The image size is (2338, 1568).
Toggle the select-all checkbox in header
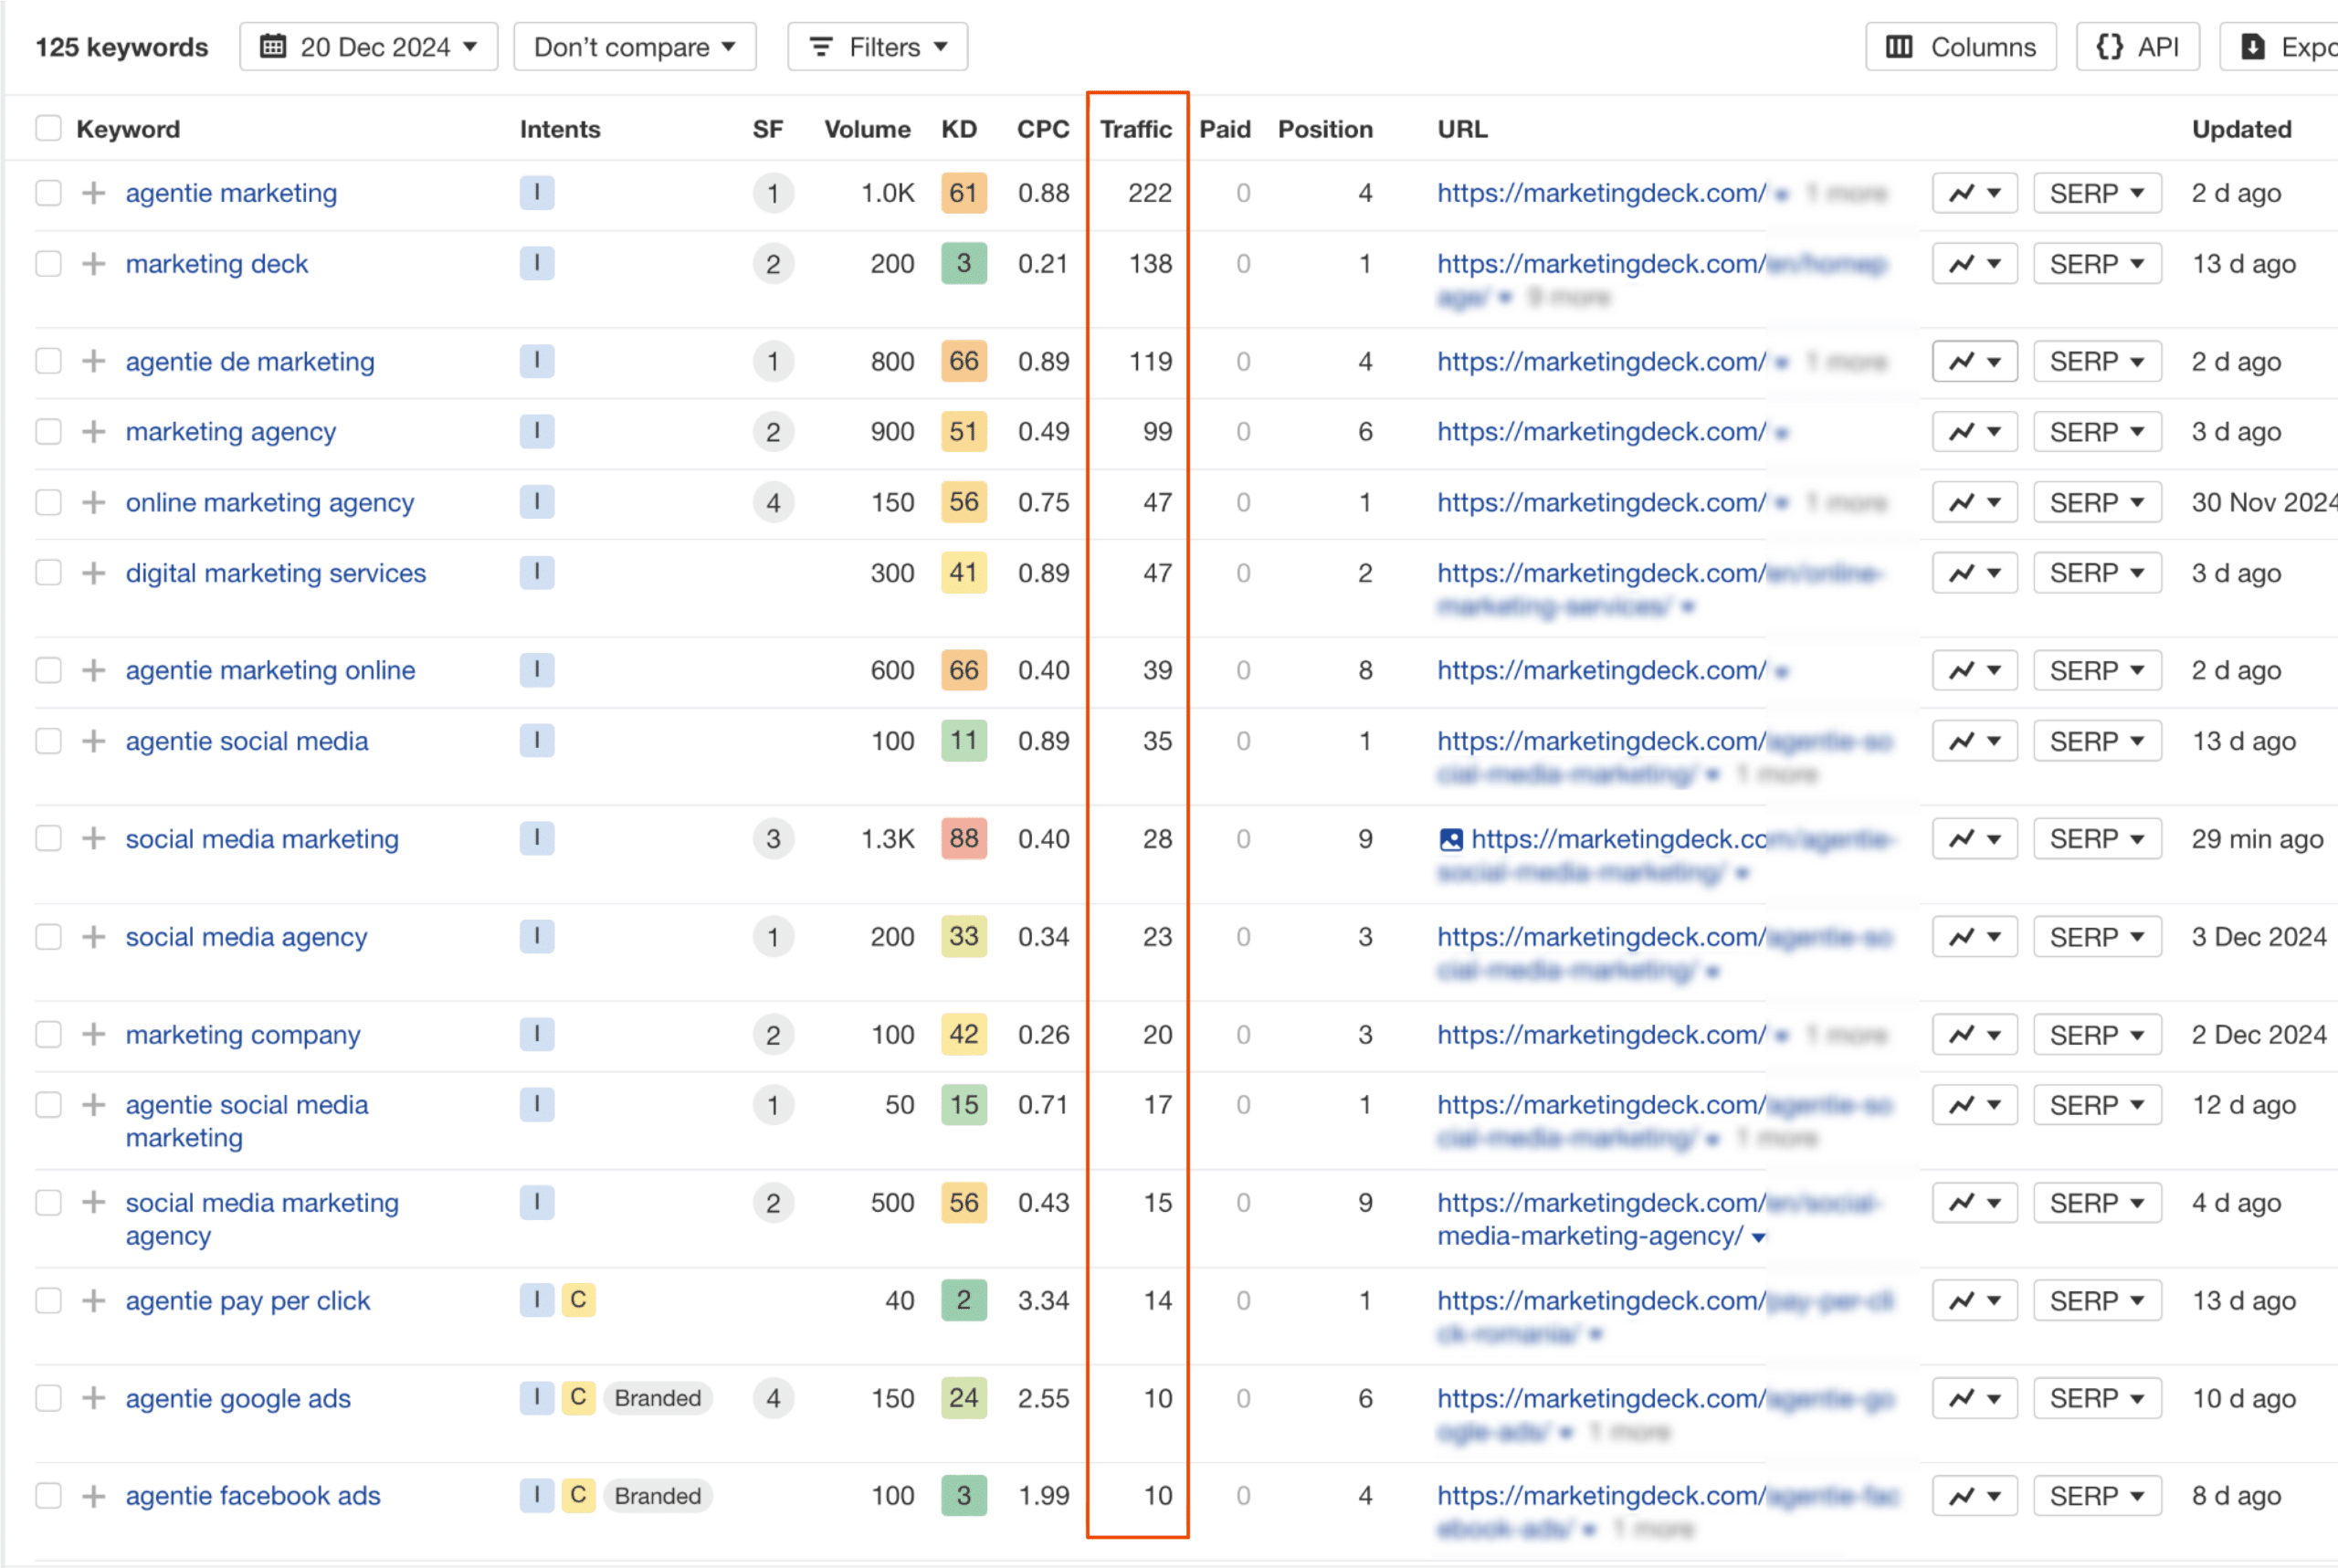pyautogui.click(x=48, y=129)
